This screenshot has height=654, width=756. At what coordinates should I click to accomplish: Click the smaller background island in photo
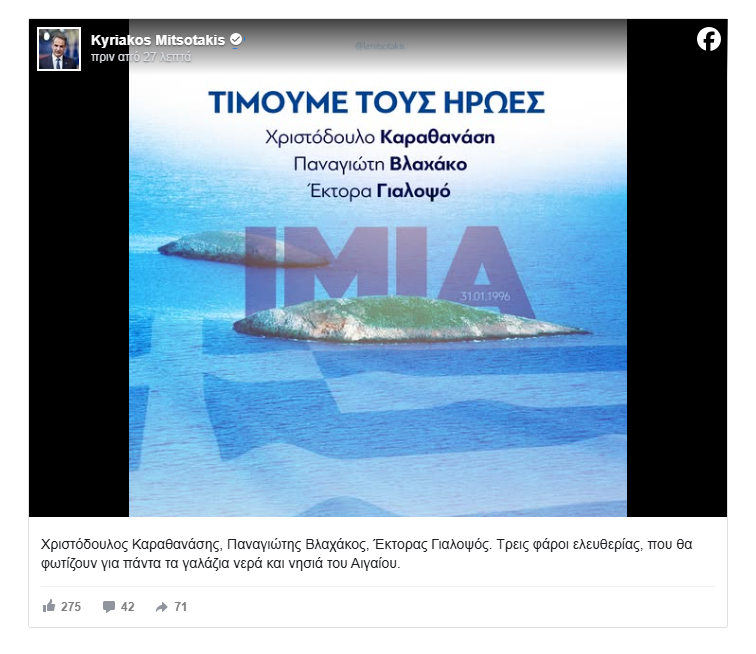tap(243, 249)
